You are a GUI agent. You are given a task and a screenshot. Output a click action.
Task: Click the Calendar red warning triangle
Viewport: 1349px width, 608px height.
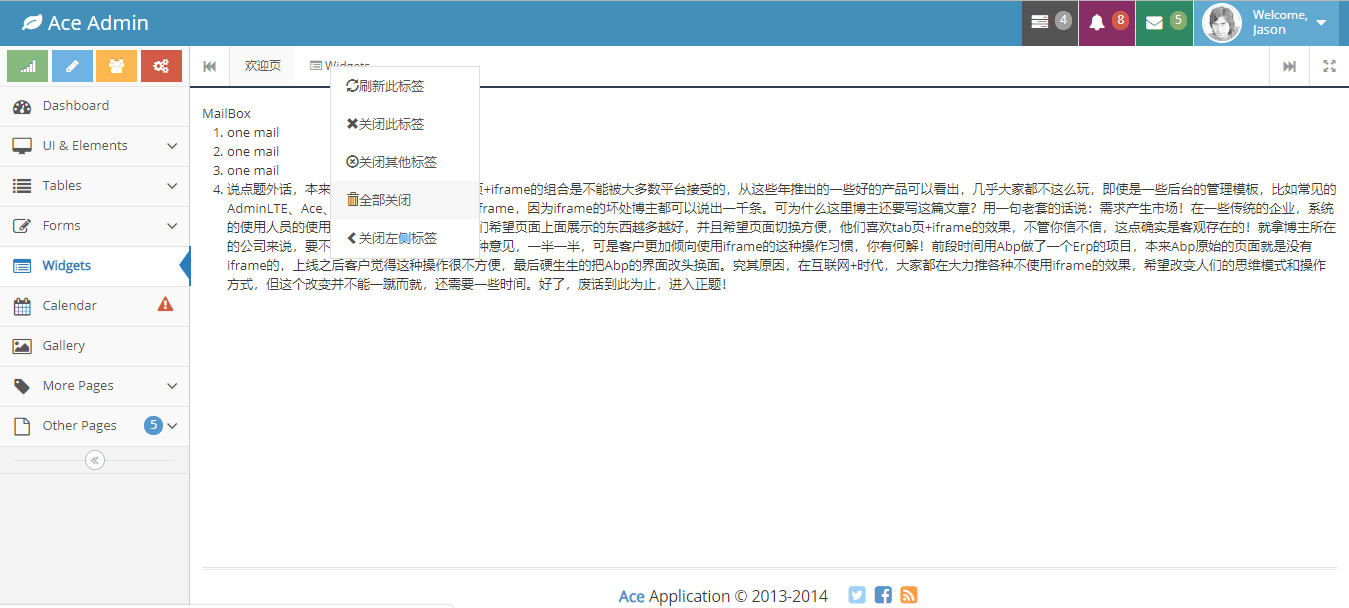click(x=166, y=304)
